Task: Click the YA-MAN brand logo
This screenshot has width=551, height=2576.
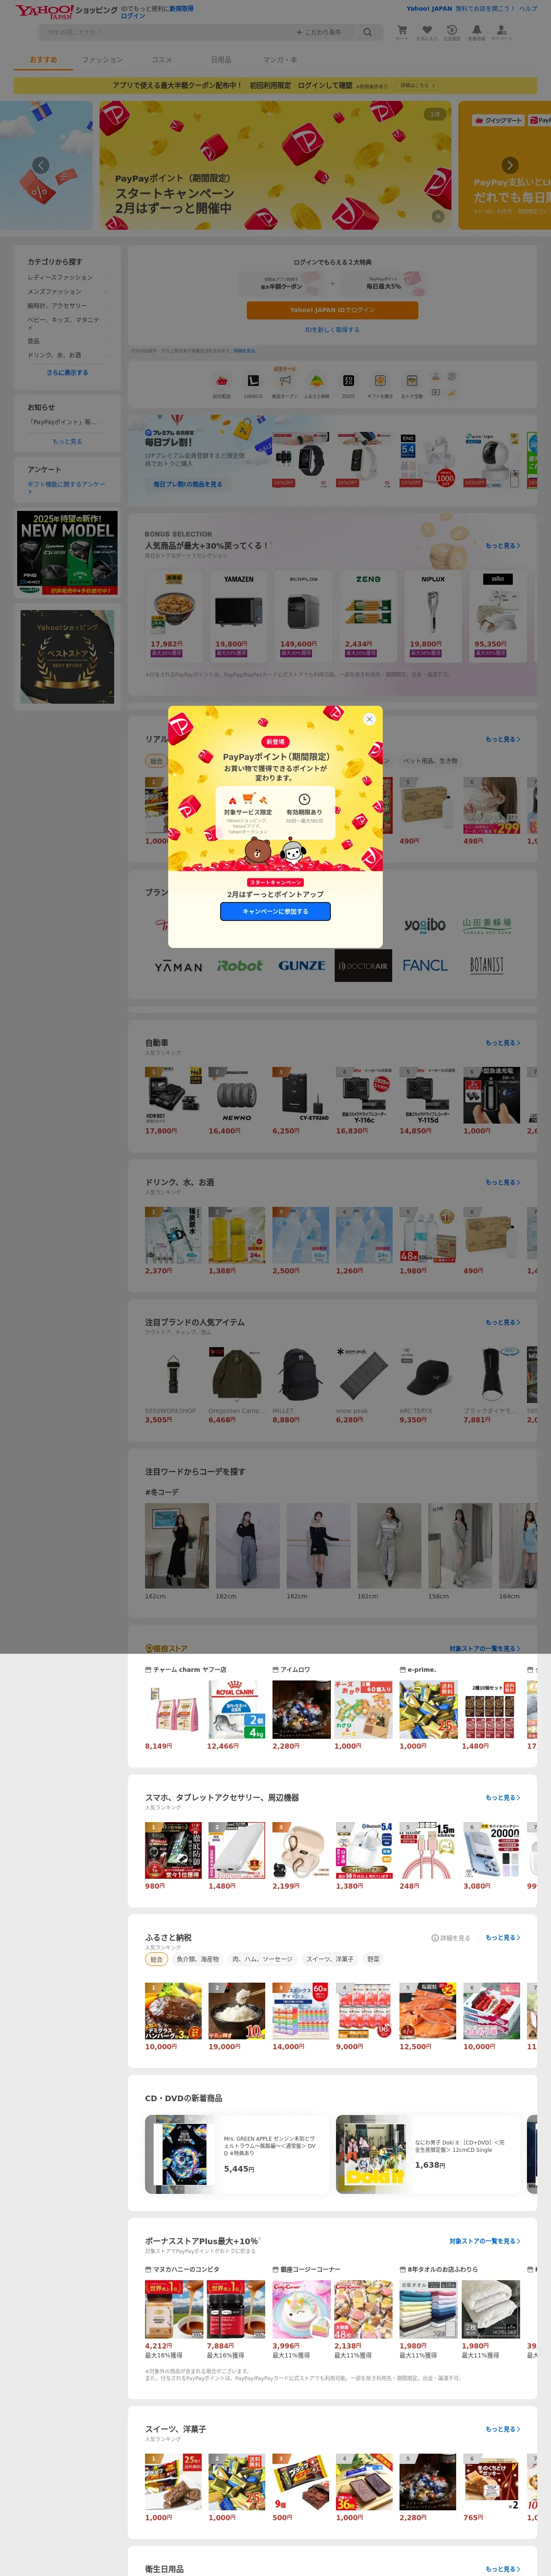Action: click(178, 966)
